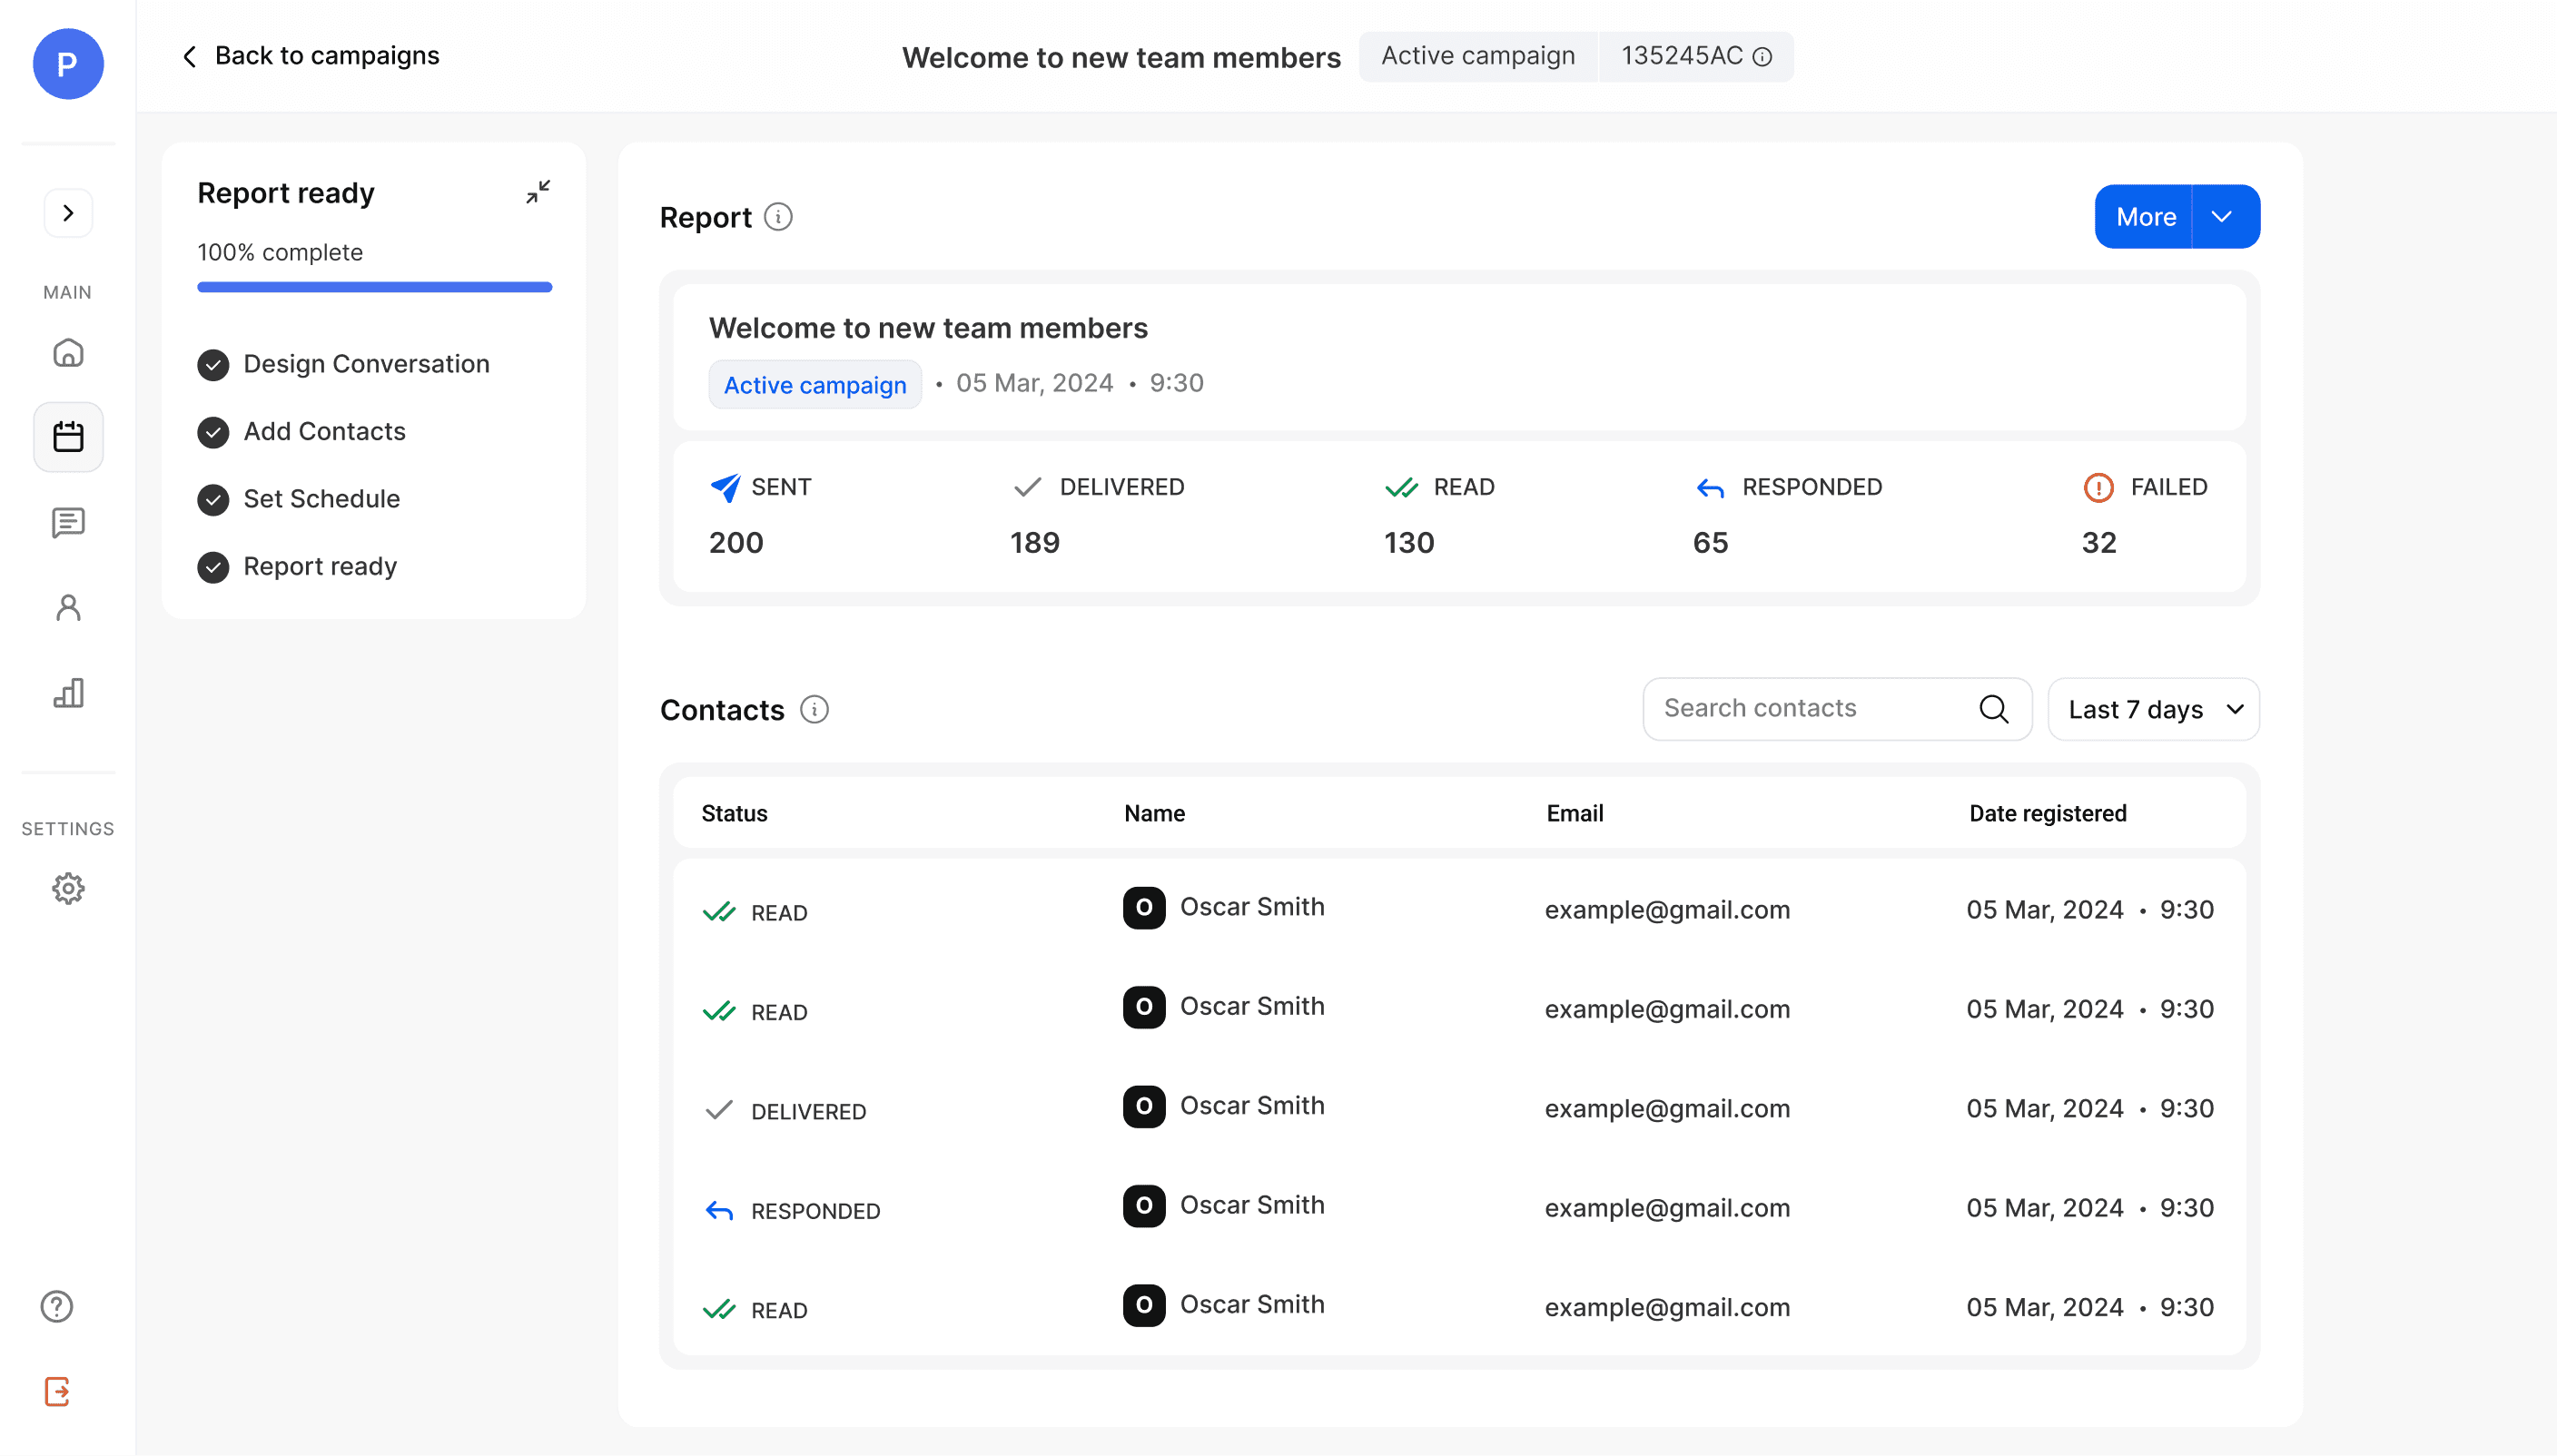Click the Logout icon in sidebar
Image resolution: width=2557 pixels, height=1456 pixels.
57,1392
